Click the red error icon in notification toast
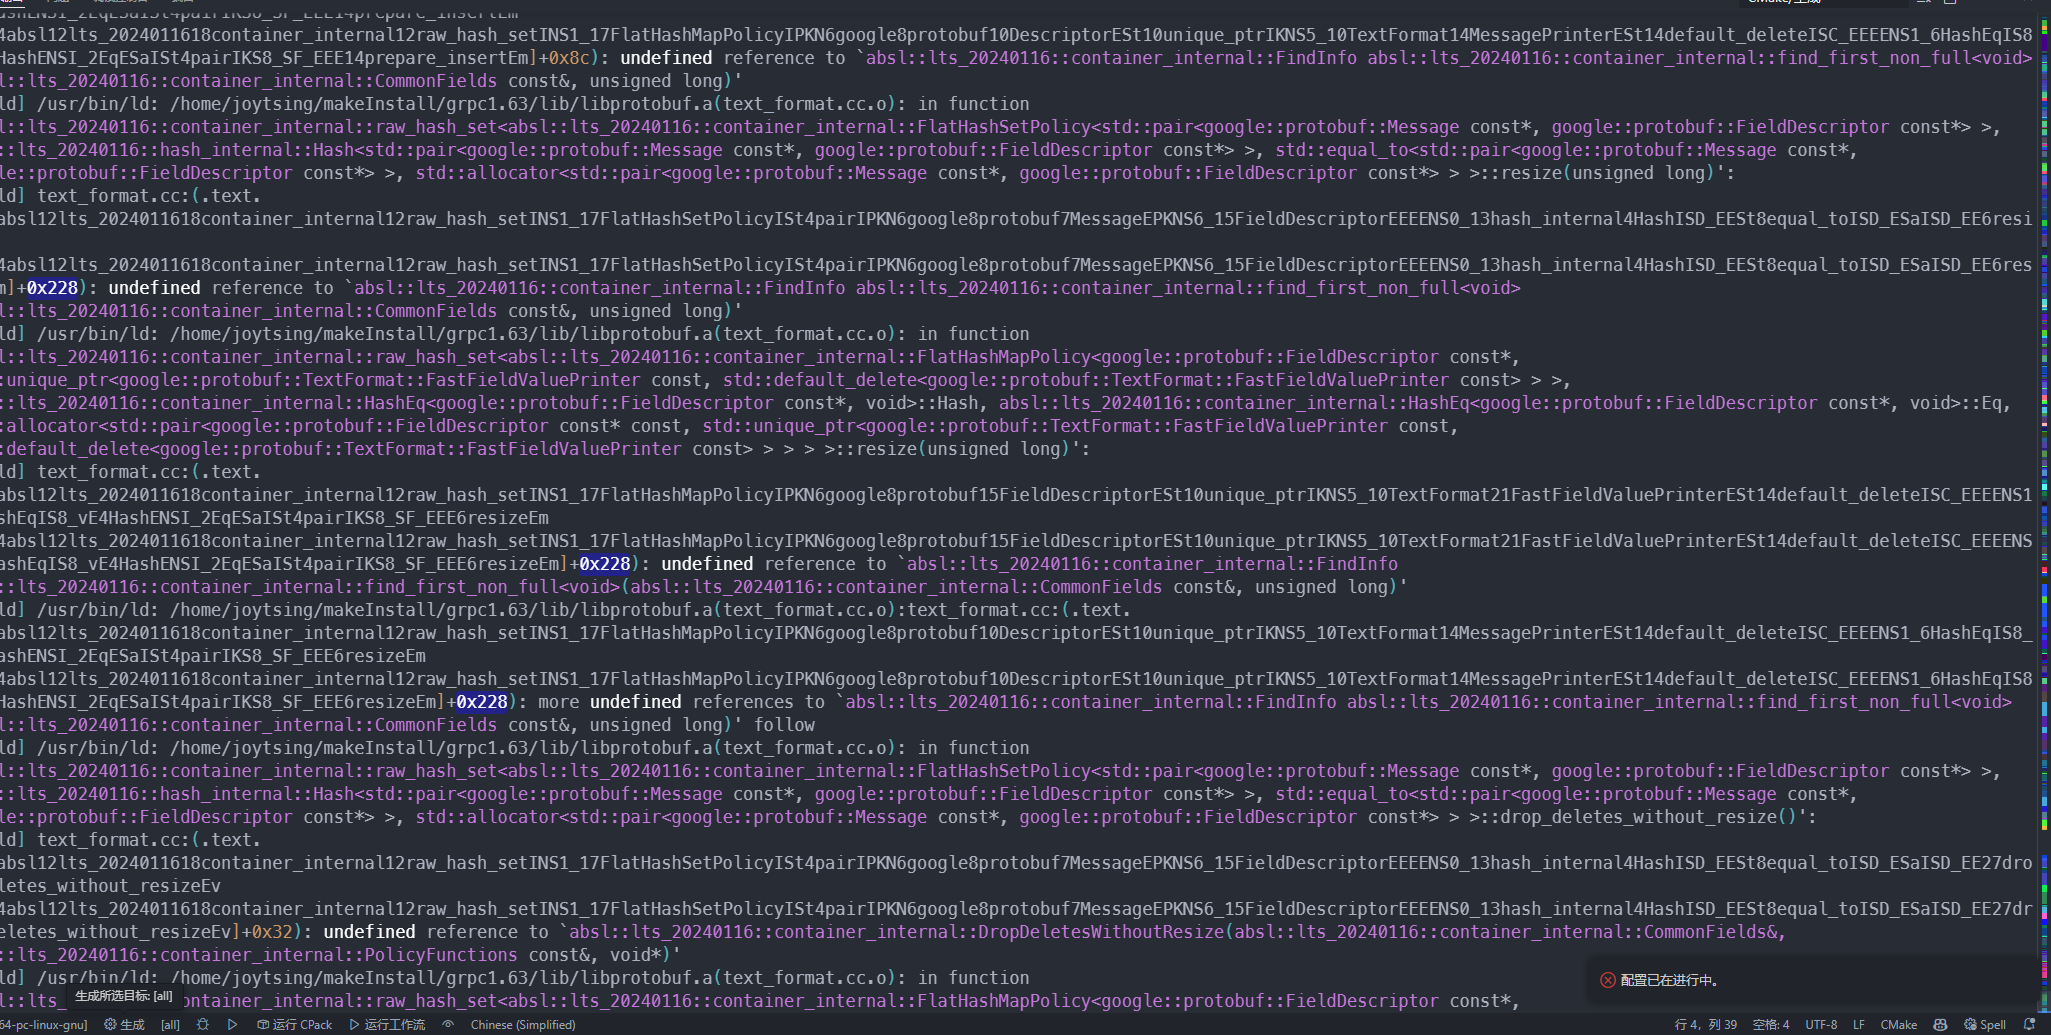2051x1035 pixels. click(x=1608, y=980)
